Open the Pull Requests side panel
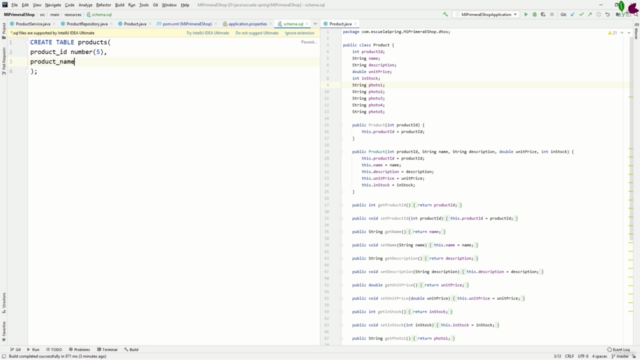The image size is (640, 360). pos(4,61)
